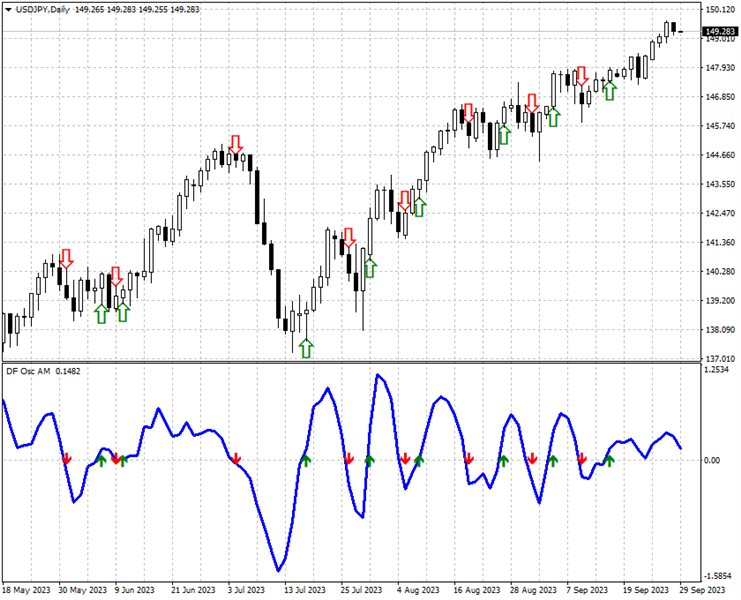The height and width of the screenshot is (600, 741).
Task: Click the 30 May 2023 date label
Action: click(83, 590)
